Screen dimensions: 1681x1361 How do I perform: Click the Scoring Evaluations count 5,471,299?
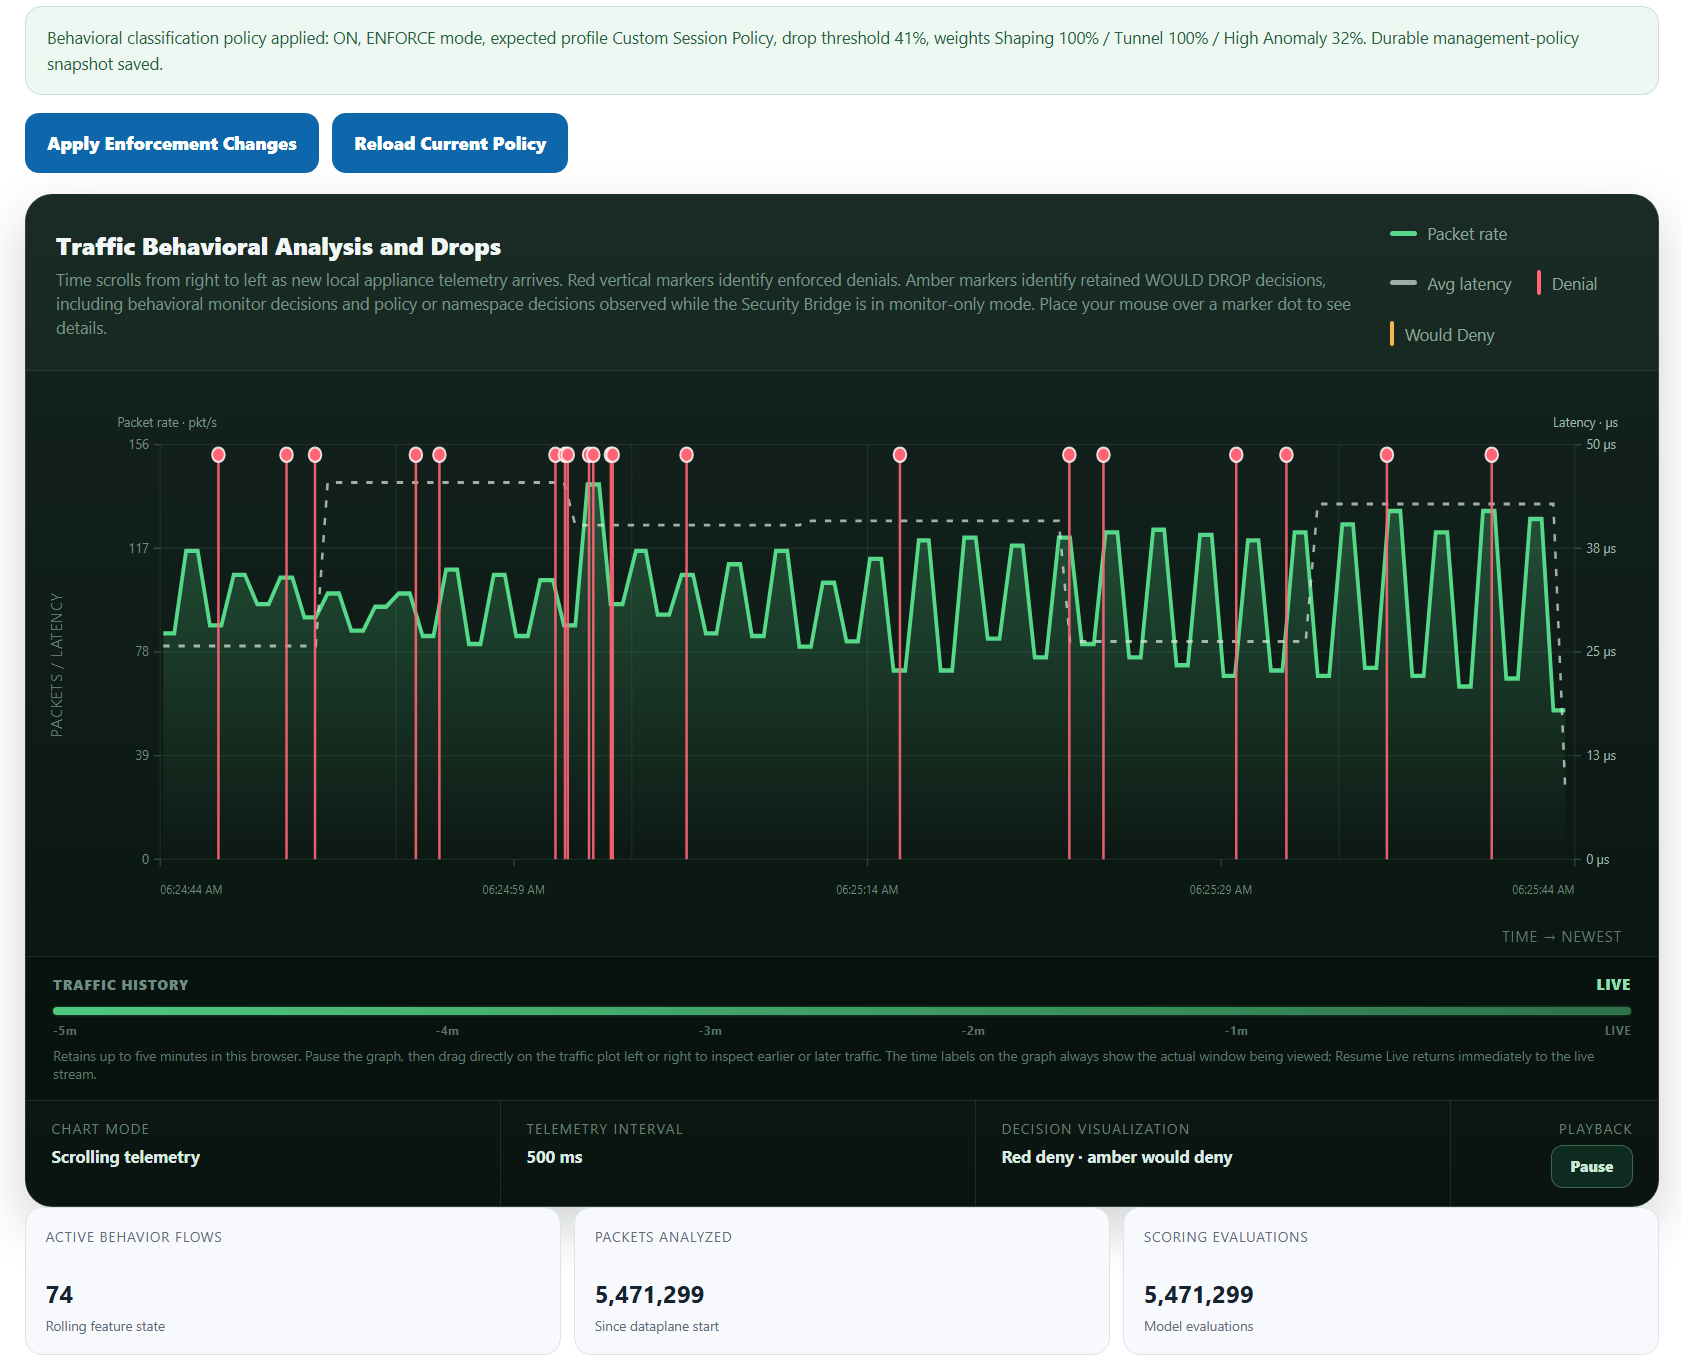point(1198,1295)
